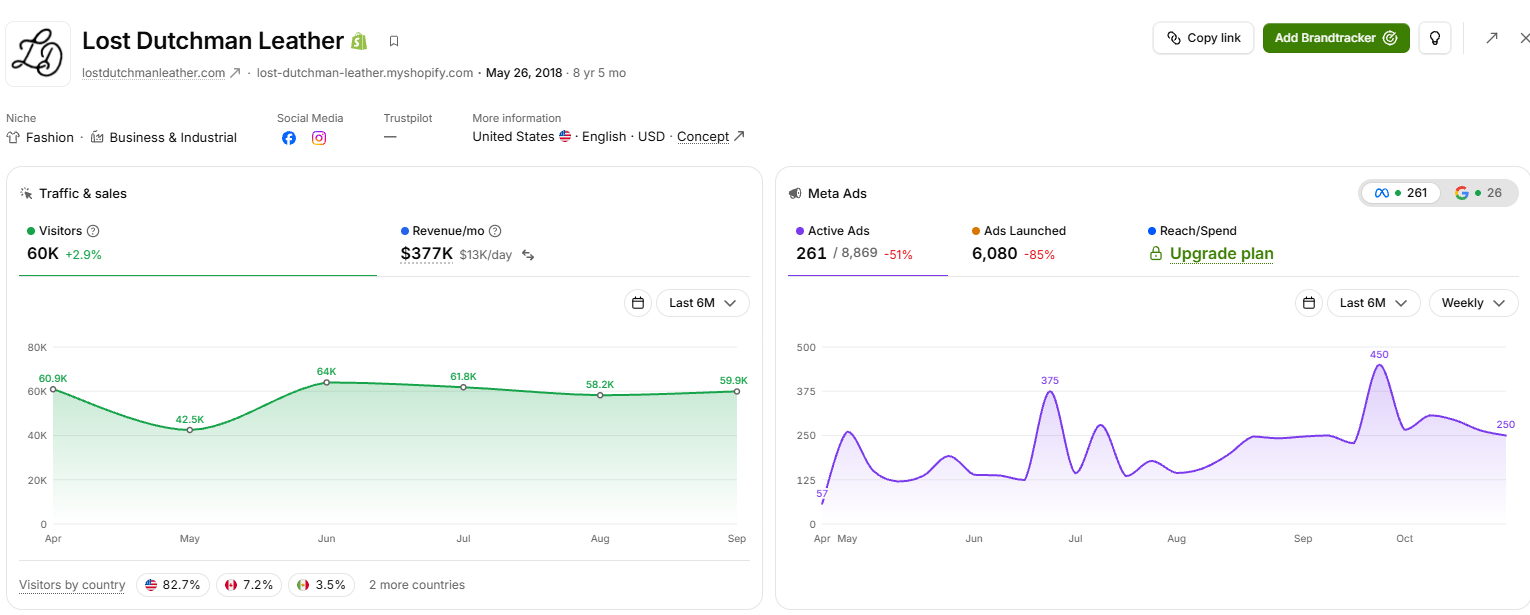The height and width of the screenshot is (615, 1530).
Task: Open calendar picker in Traffic & sales
Action: pos(637,303)
